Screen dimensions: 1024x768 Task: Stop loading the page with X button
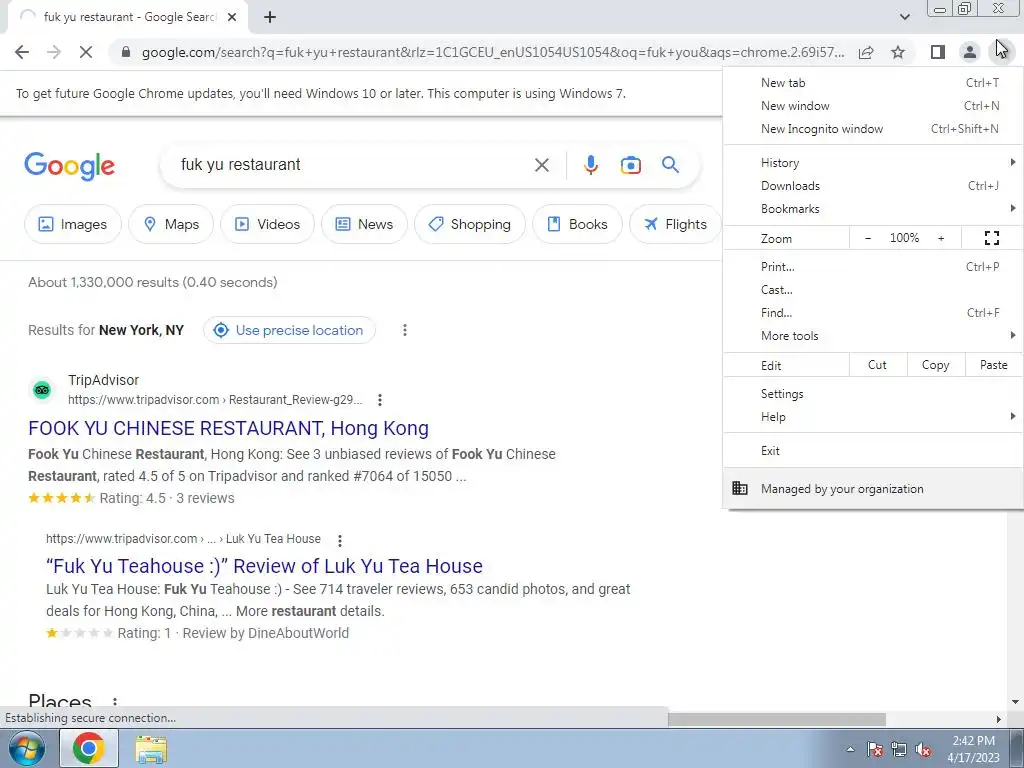86,52
